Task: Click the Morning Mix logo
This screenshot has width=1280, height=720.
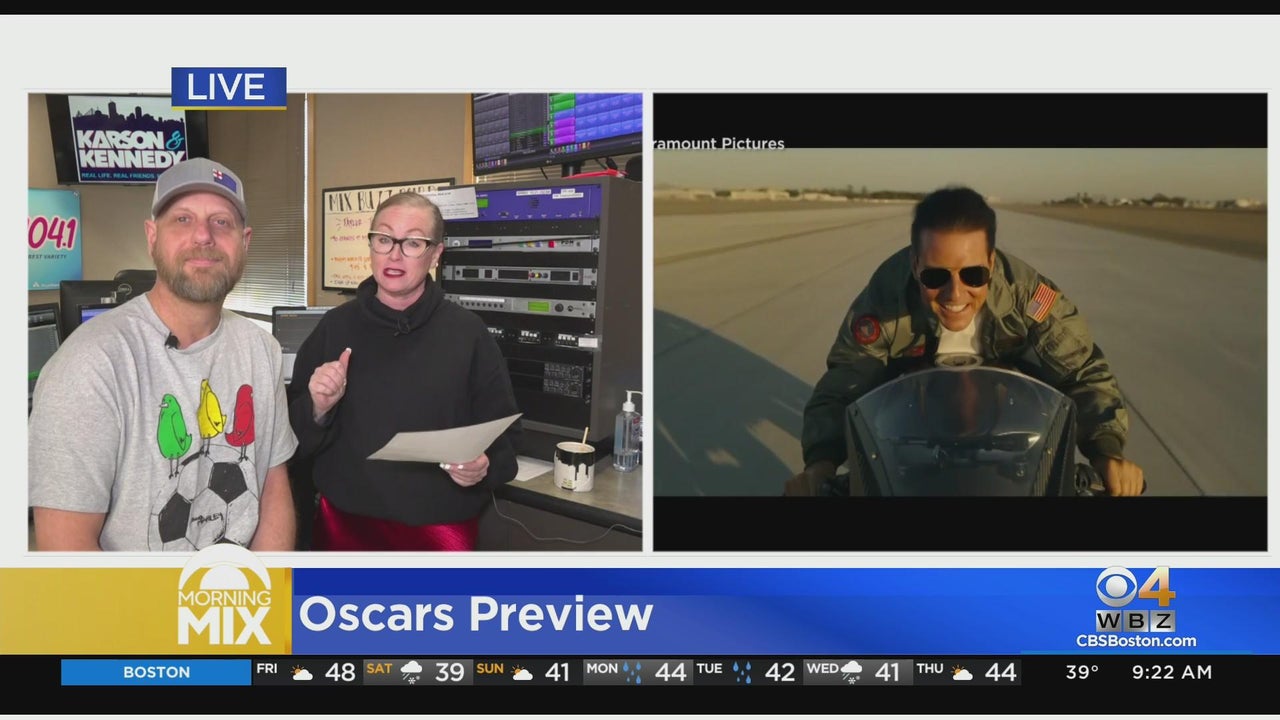Action: click(x=225, y=605)
